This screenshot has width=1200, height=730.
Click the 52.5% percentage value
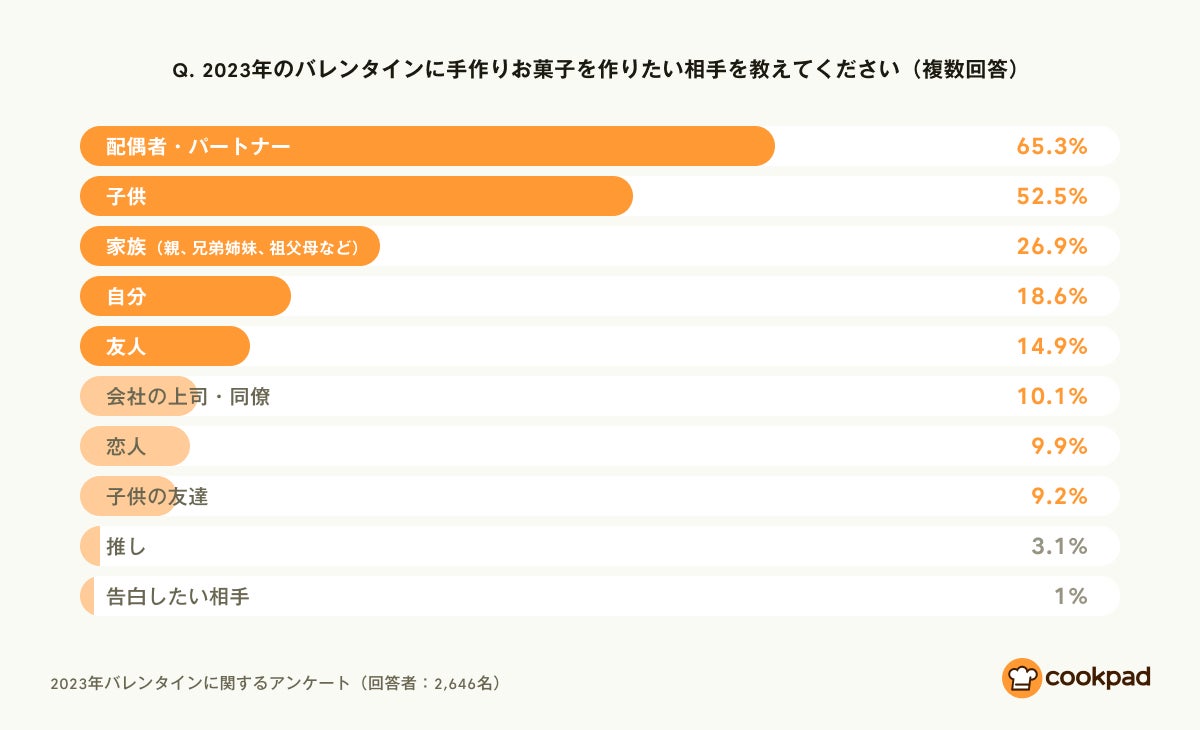[1051, 197]
